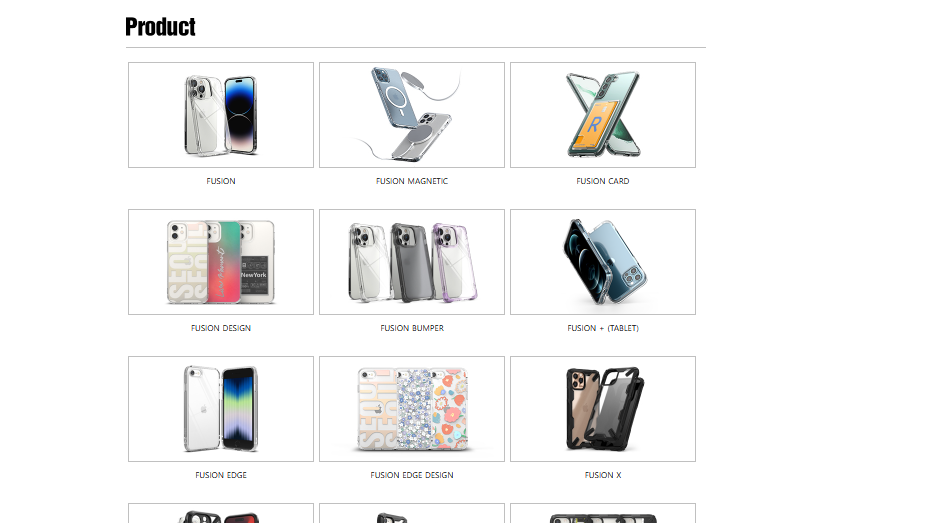929x523 pixels.
Task: Open the Fusion Design cases thumbnail
Action: pyautogui.click(x=221, y=262)
